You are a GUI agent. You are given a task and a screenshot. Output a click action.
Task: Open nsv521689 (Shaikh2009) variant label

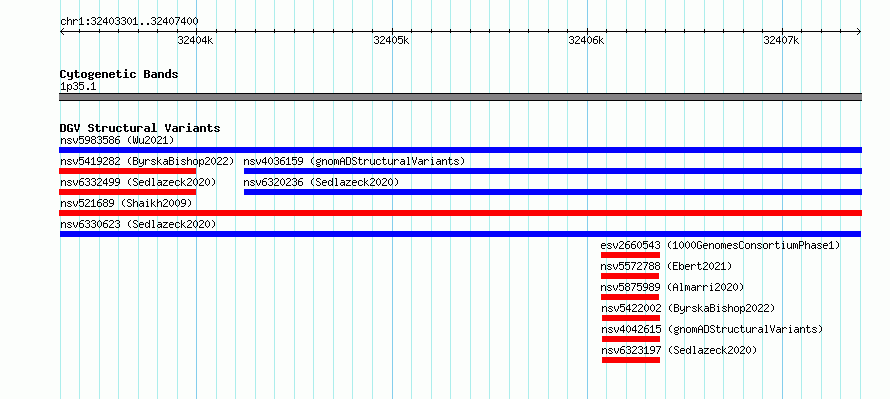click(x=126, y=203)
